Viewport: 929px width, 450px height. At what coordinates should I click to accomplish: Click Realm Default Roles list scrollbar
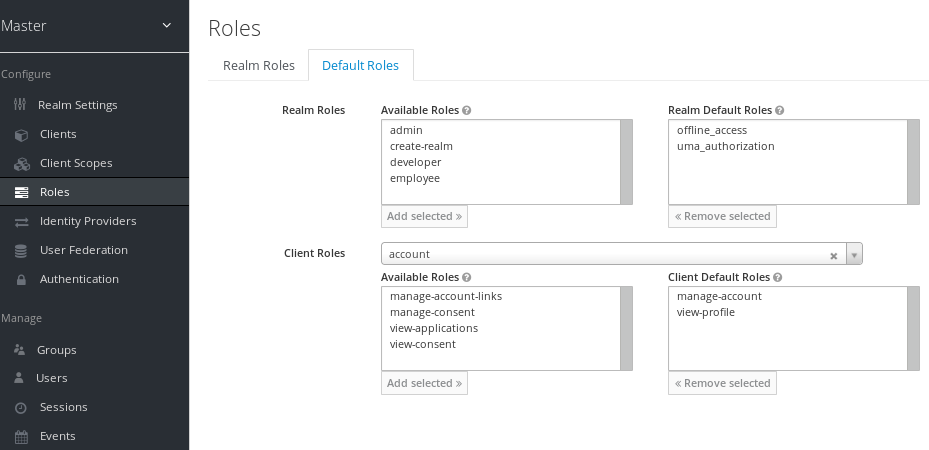pyautogui.click(x=913, y=162)
